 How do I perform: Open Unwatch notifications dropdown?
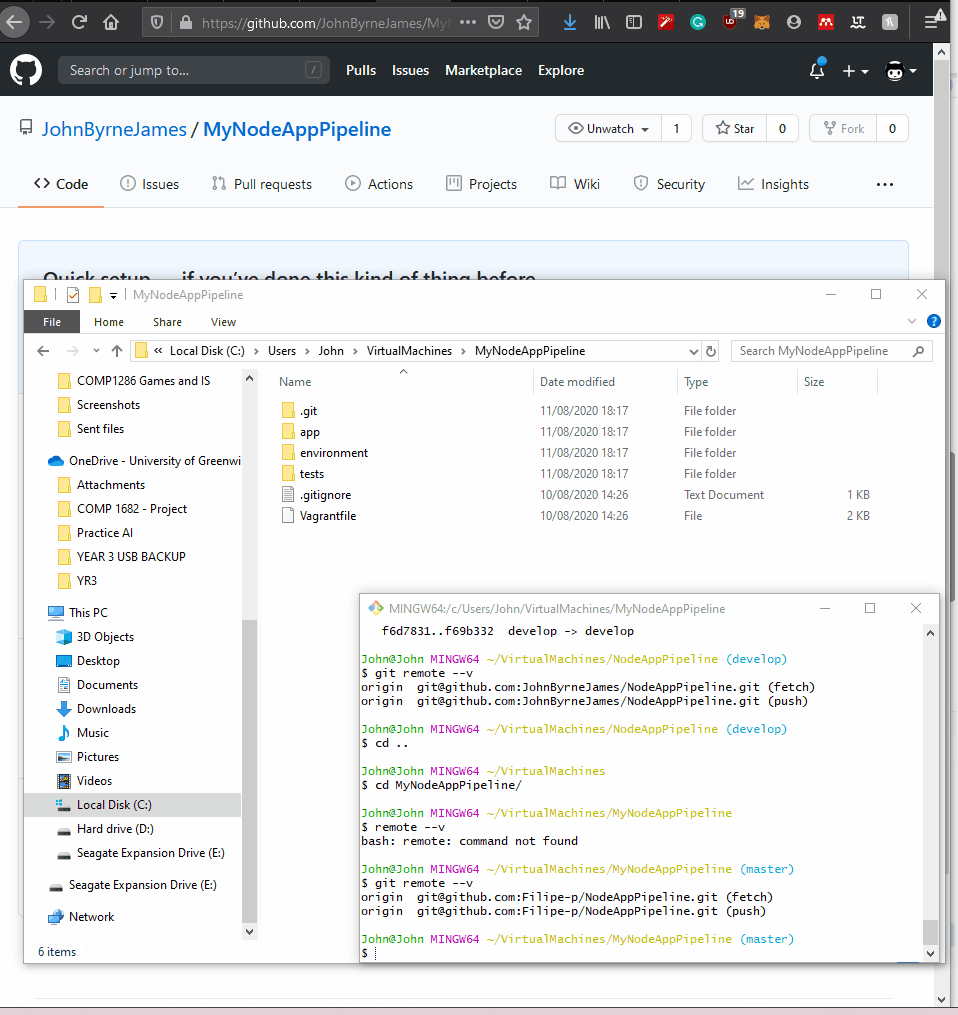pyautogui.click(x=608, y=128)
